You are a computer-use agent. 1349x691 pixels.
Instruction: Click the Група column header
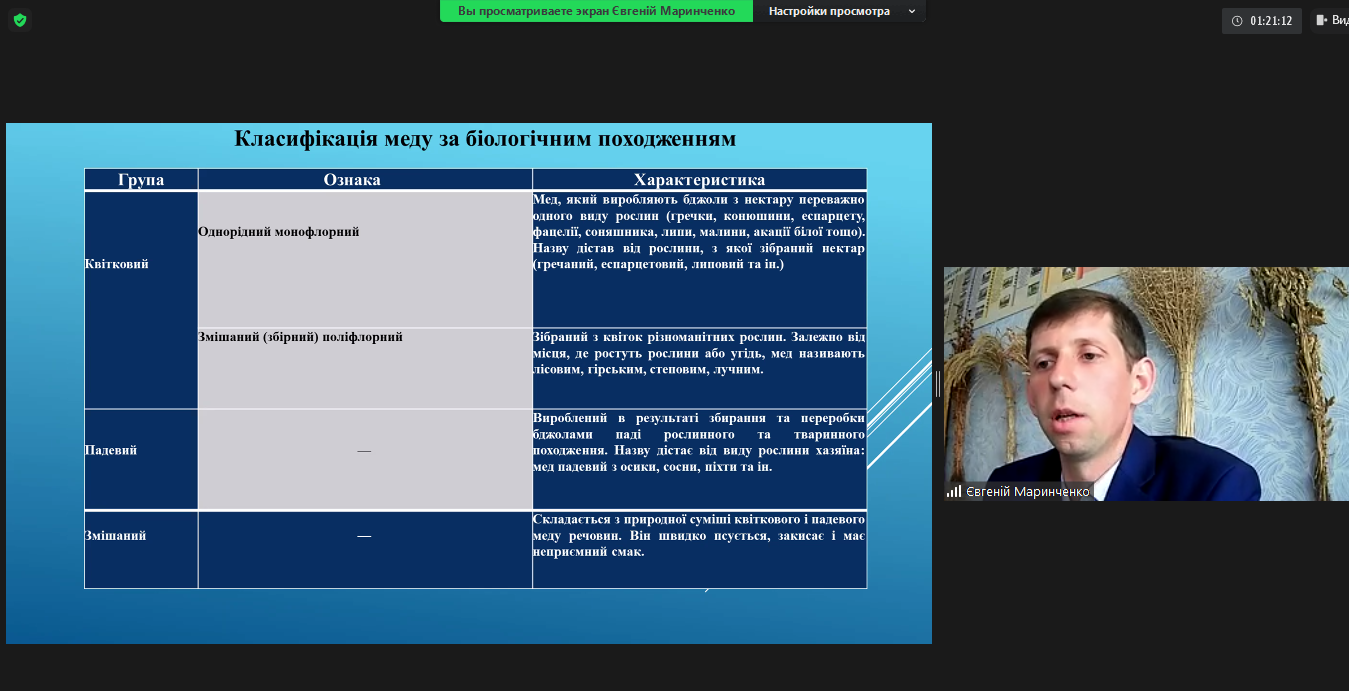pyautogui.click(x=141, y=180)
